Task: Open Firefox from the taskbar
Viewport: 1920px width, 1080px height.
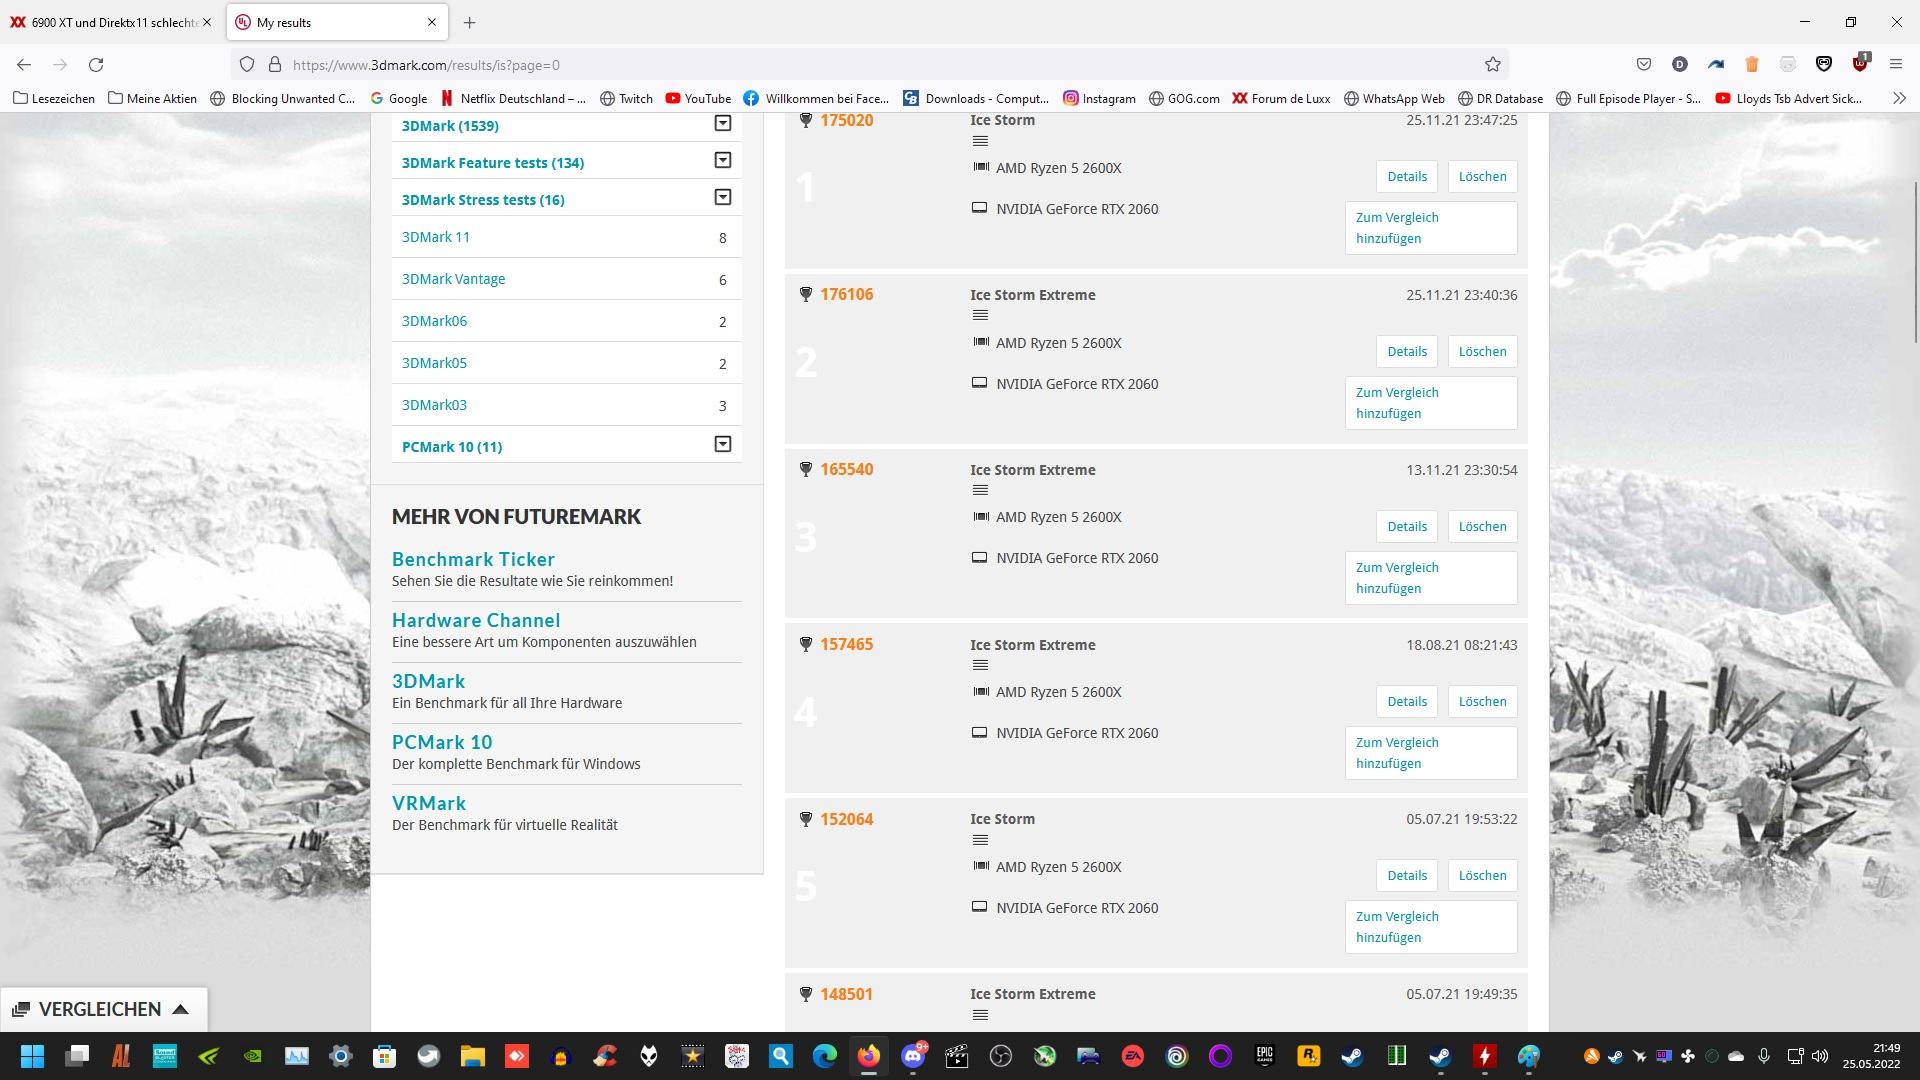Action: (868, 1056)
